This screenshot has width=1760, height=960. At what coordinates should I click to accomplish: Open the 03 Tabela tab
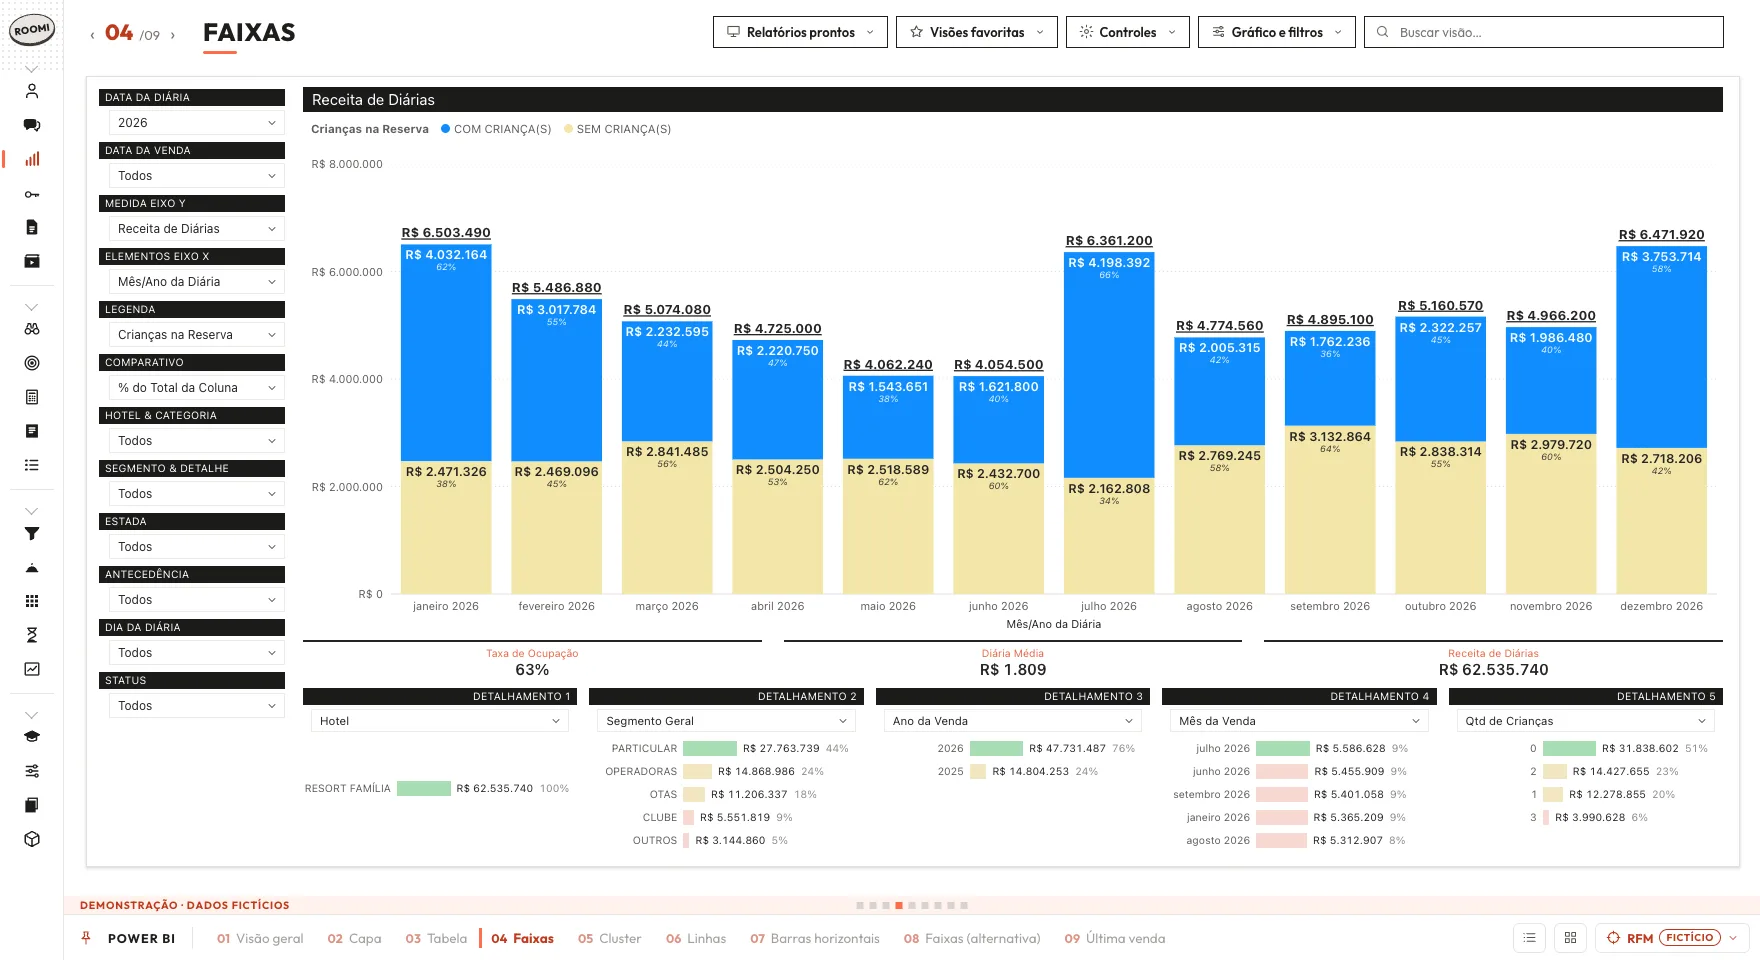tap(436, 939)
